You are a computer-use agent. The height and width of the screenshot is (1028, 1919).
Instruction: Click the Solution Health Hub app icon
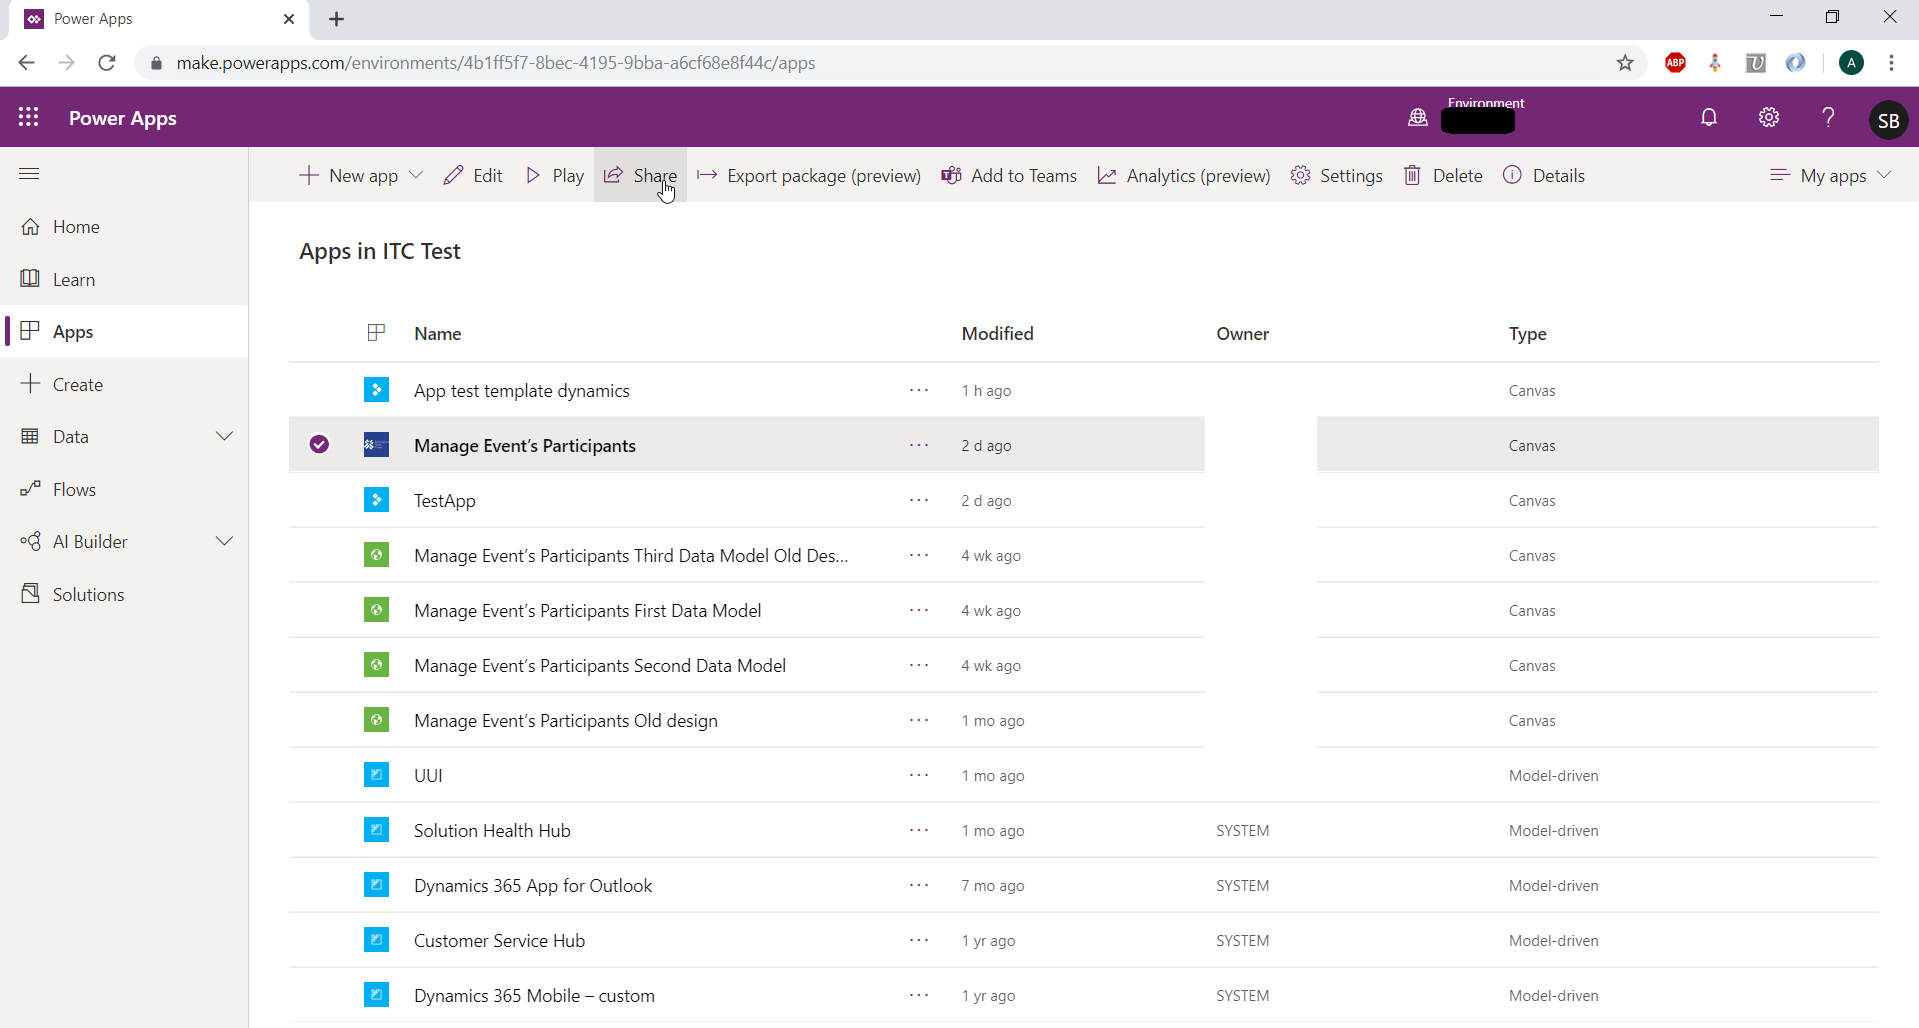click(376, 830)
